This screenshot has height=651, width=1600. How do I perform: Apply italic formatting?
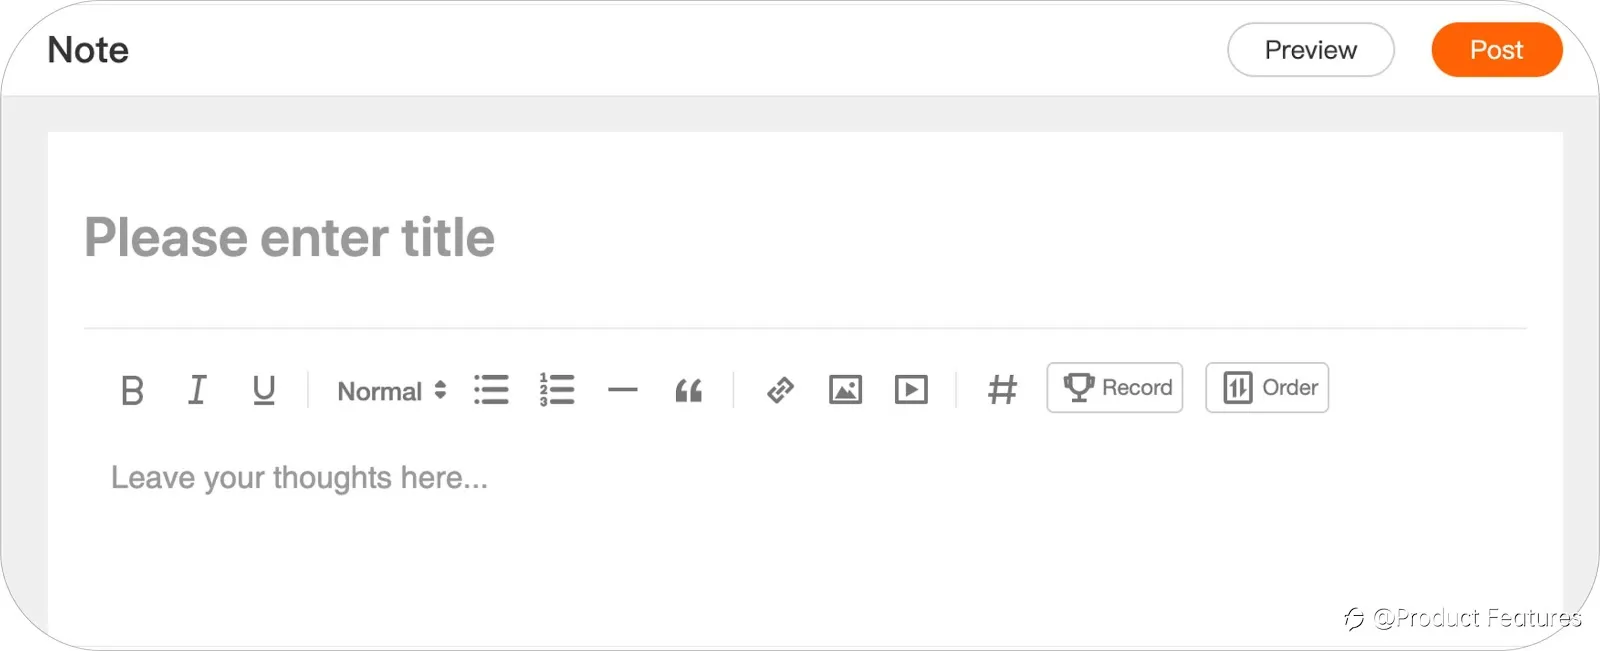click(198, 389)
